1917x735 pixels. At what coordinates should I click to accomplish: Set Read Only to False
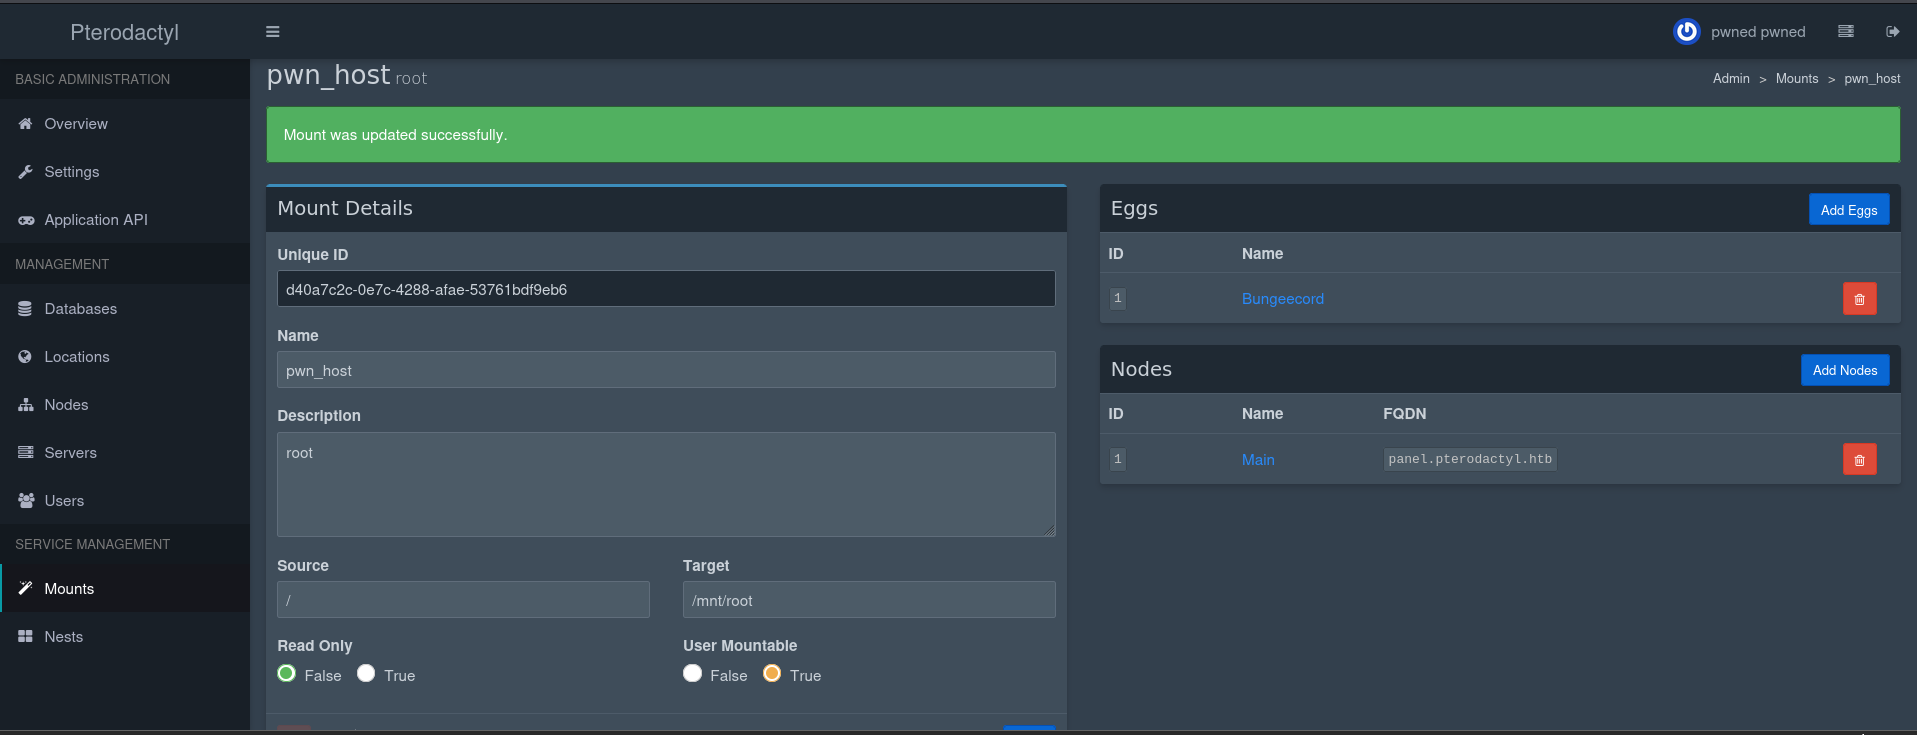(287, 674)
